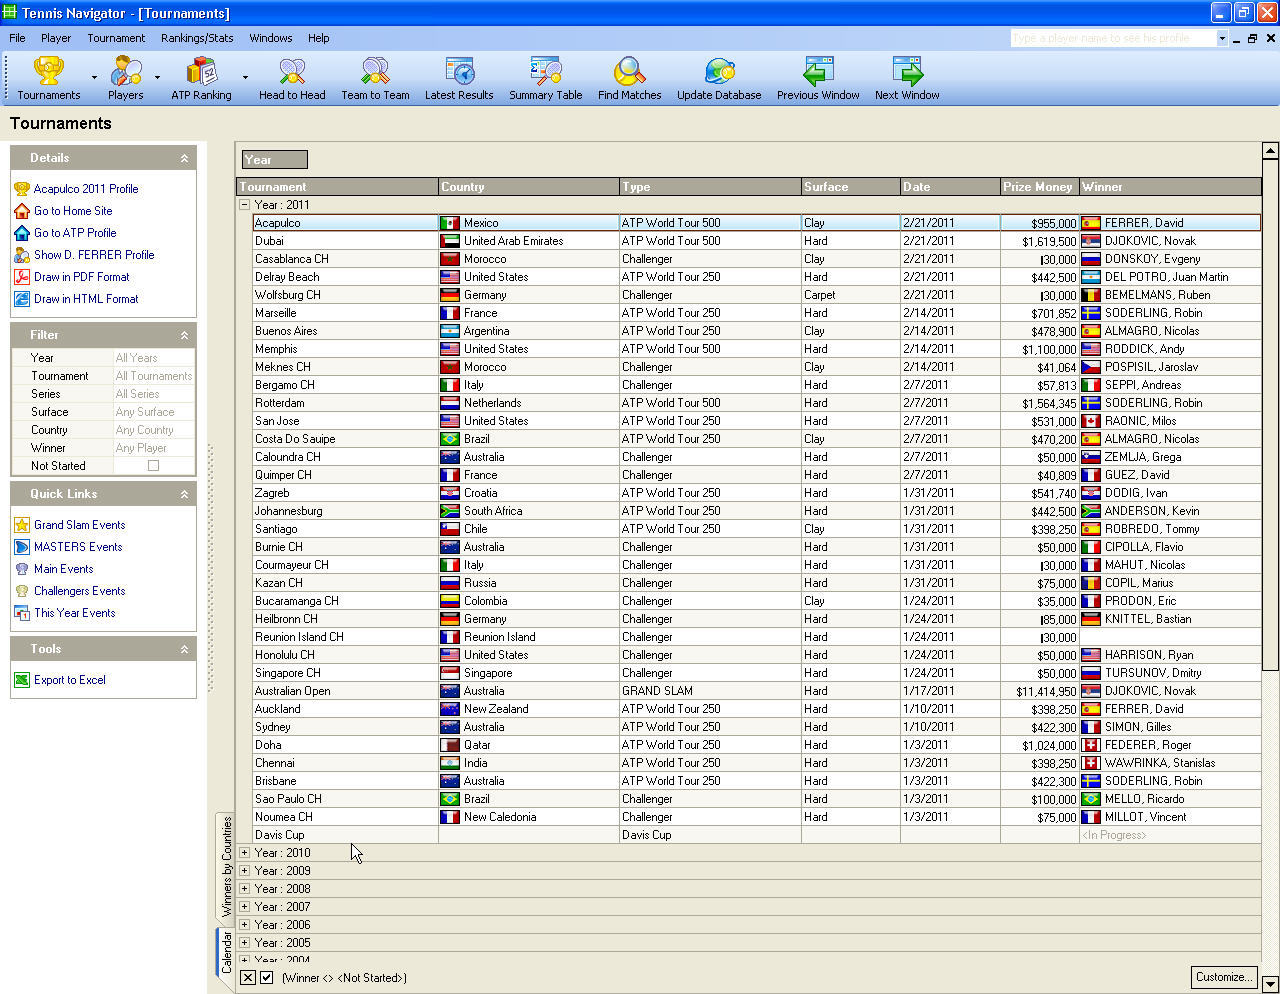
Task: Open MASTERS Events quick link
Action: pyautogui.click(x=78, y=547)
